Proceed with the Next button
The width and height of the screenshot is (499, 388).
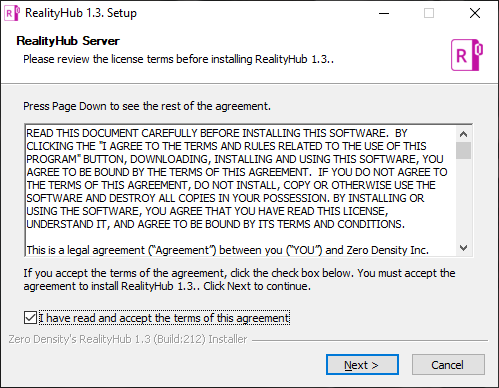click(x=362, y=365)
